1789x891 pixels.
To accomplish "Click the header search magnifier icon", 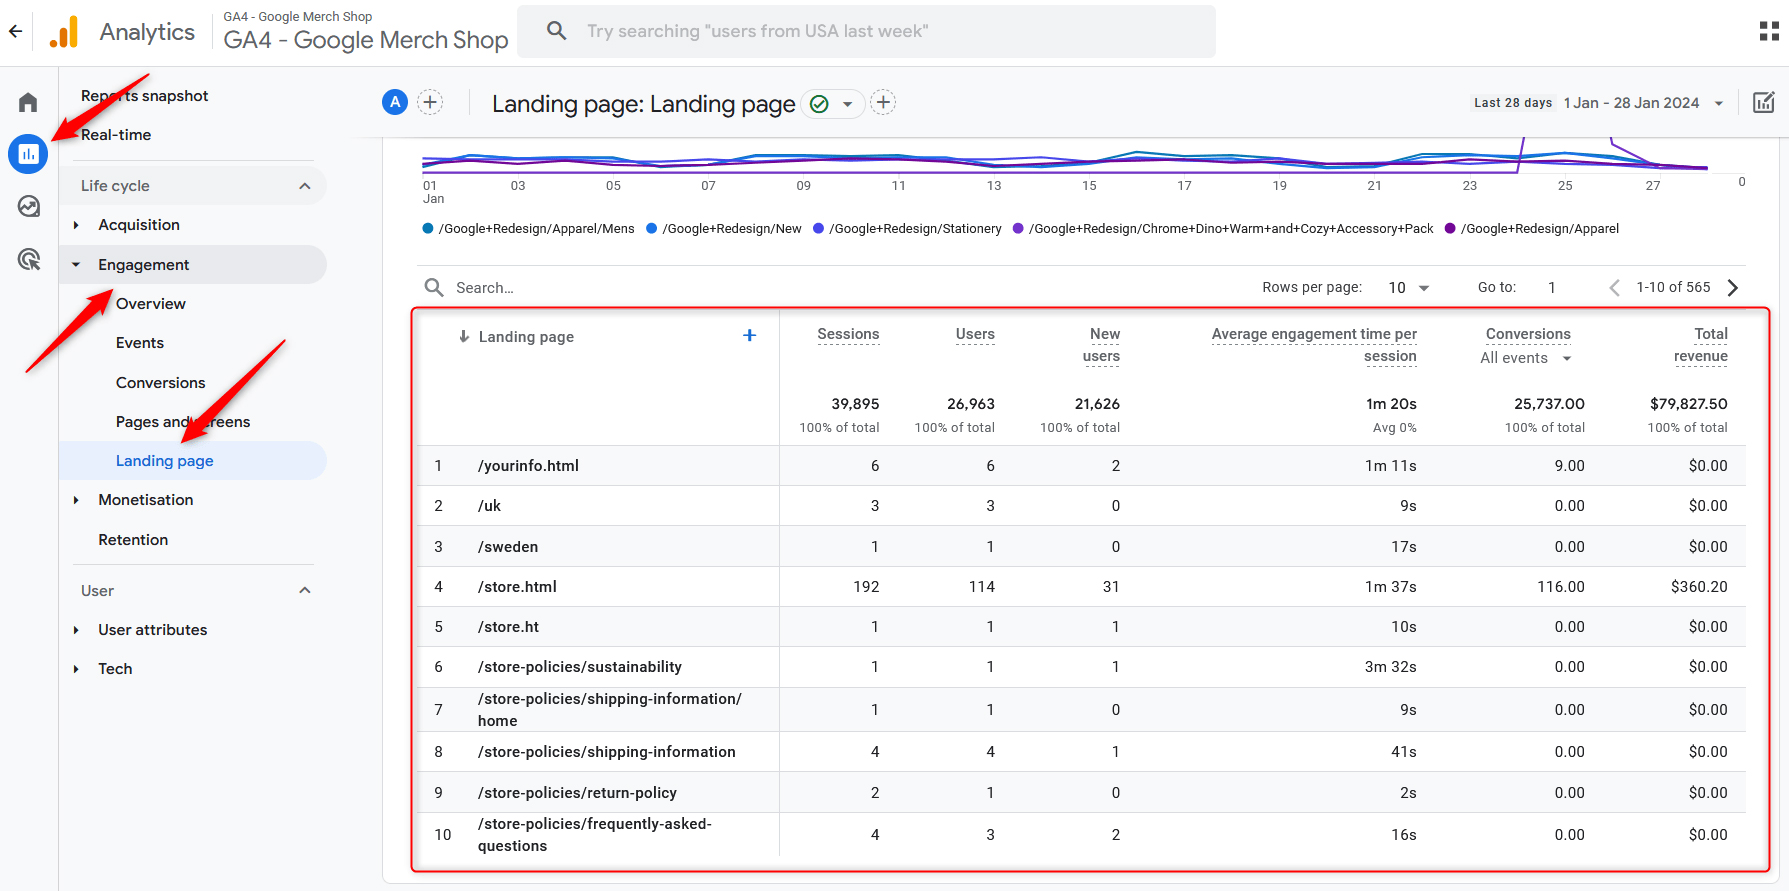I will (557, 31).
